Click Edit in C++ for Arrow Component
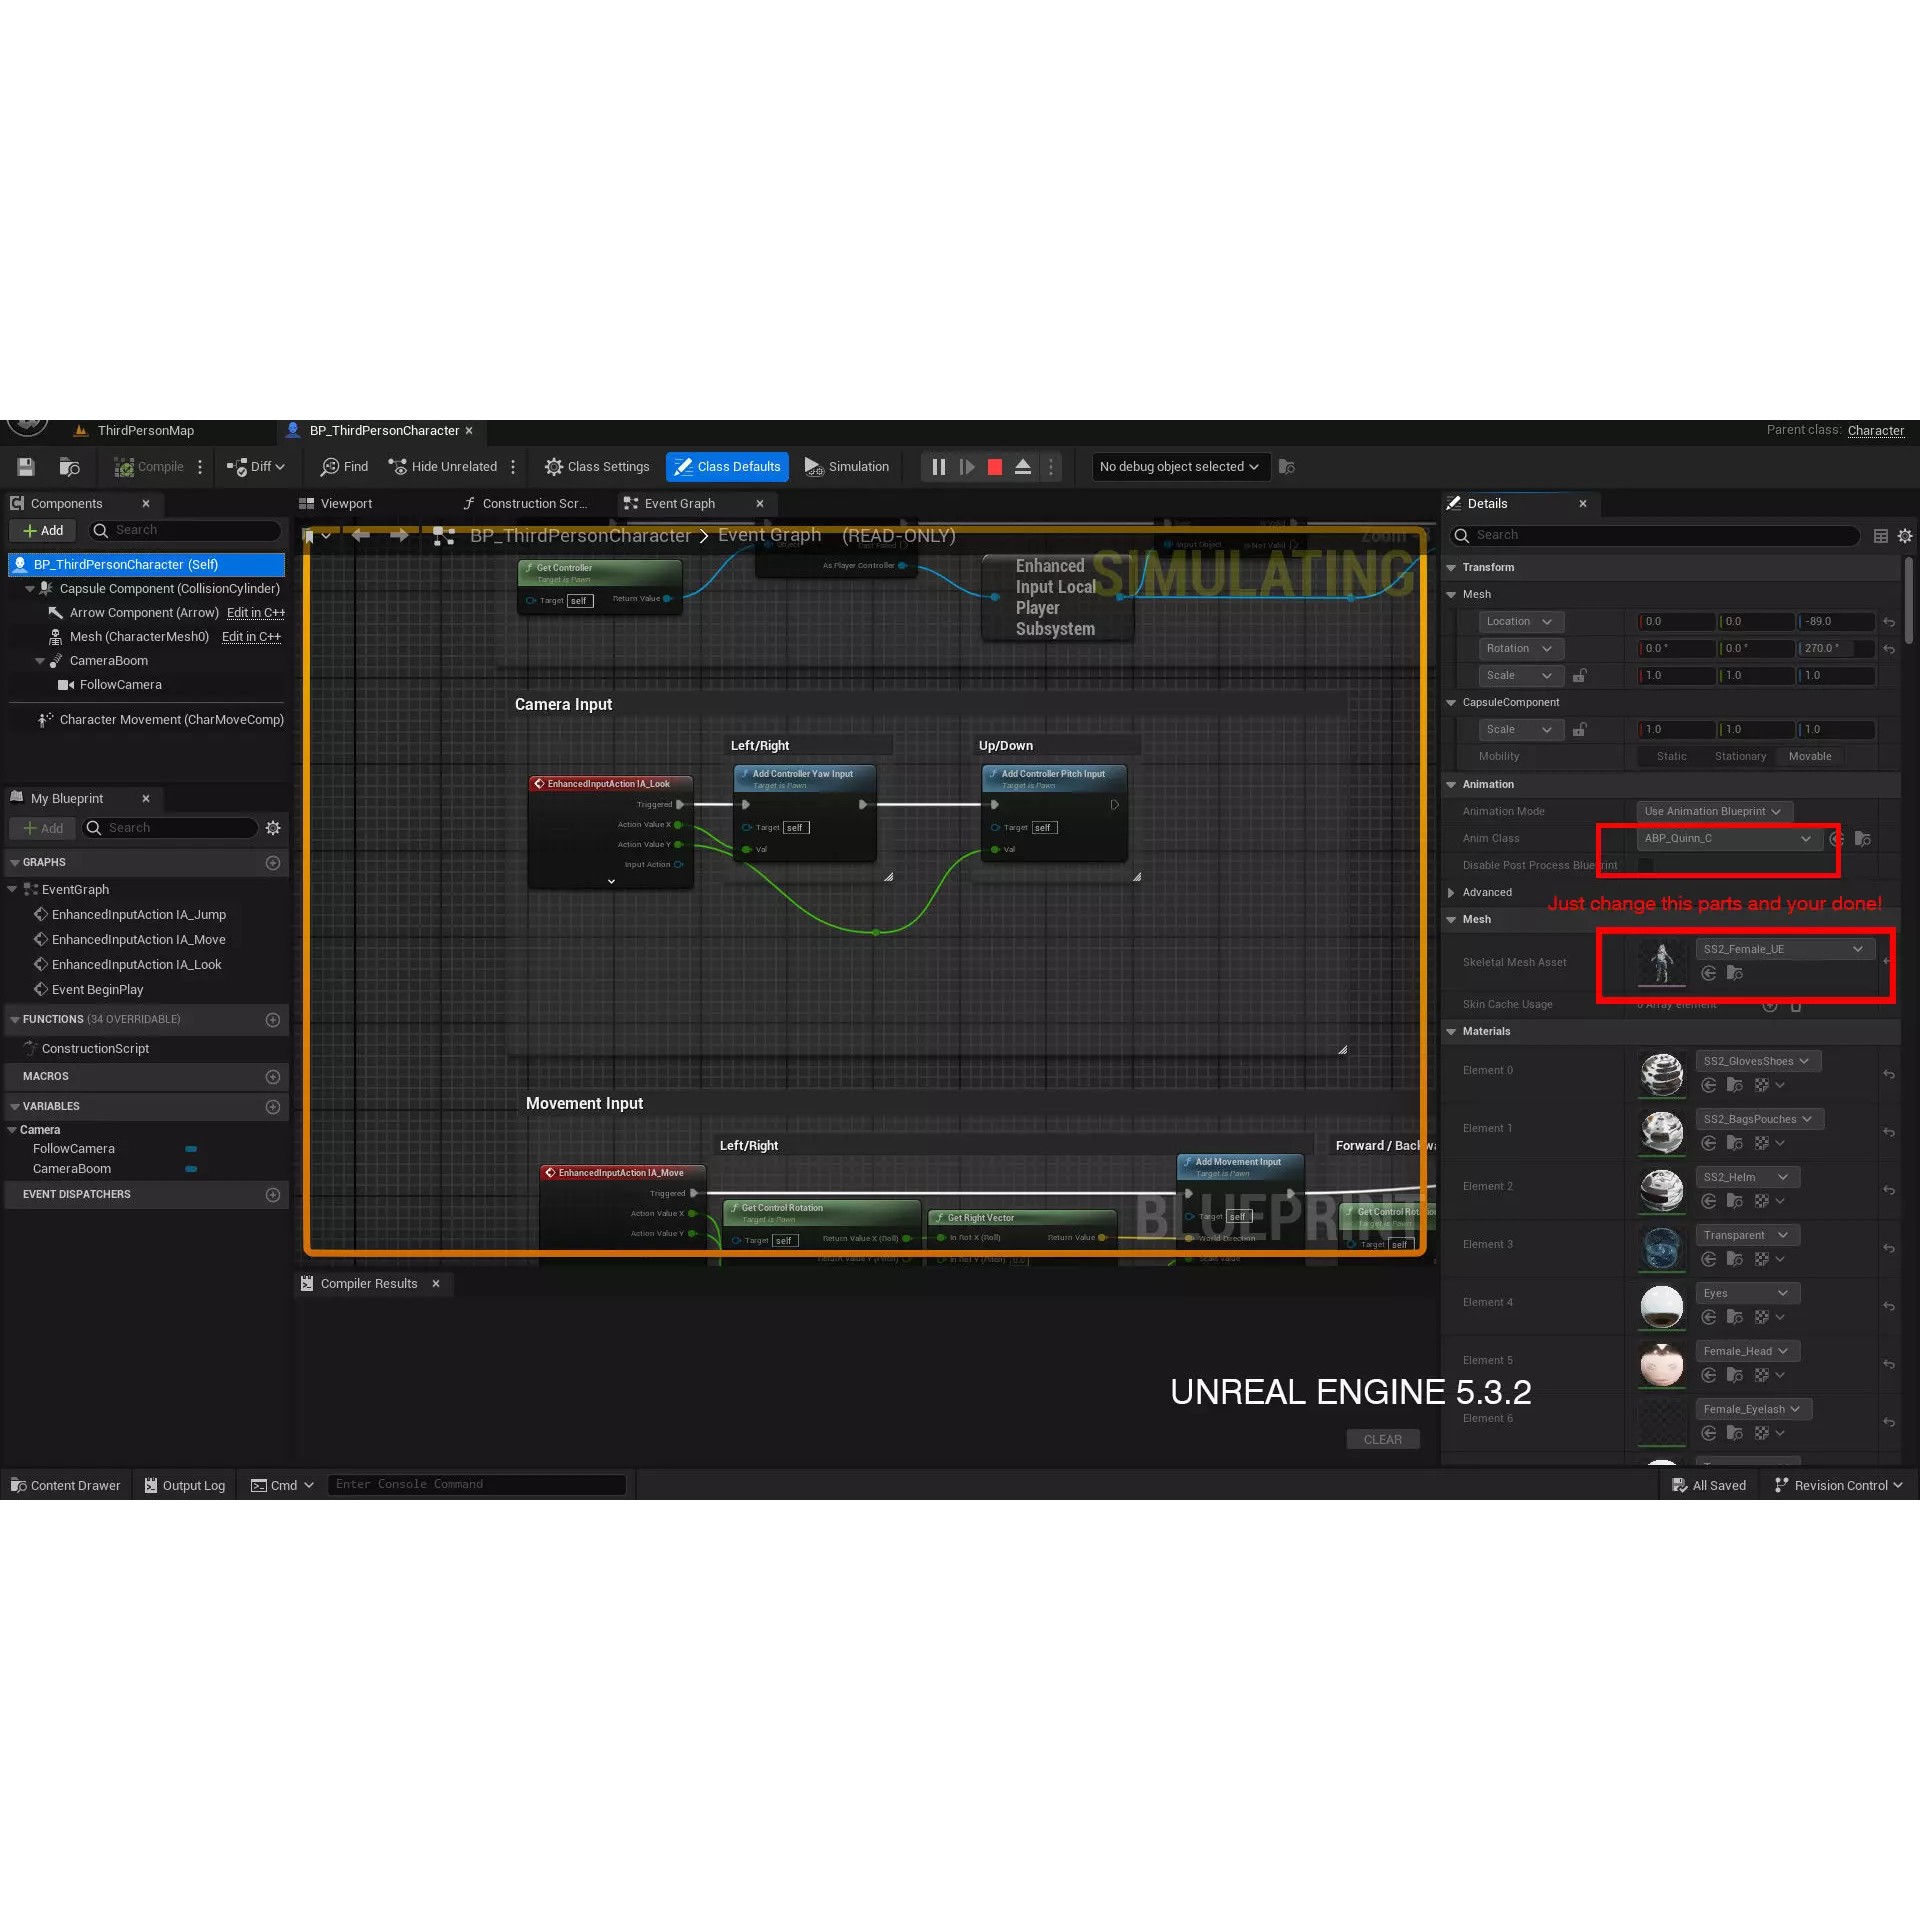 (255, 613)
